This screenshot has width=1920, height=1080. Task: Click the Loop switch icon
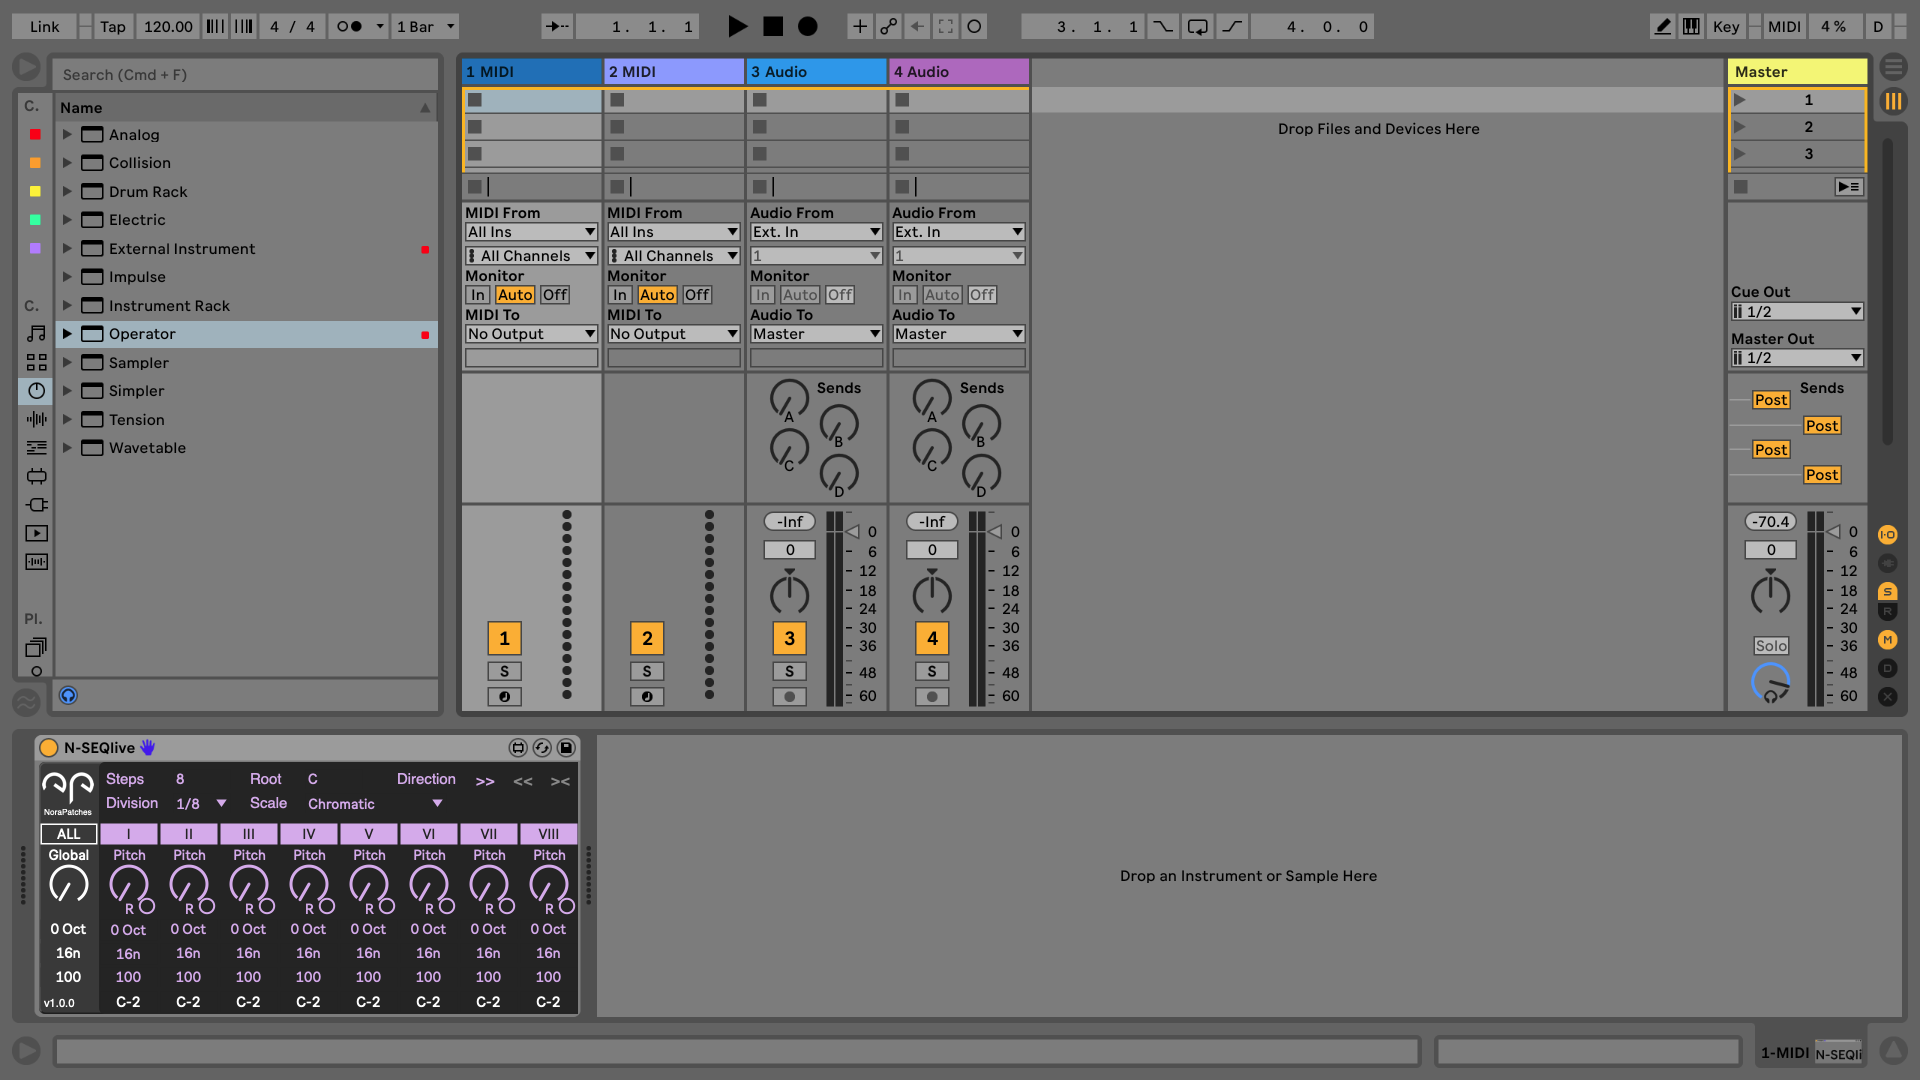1197,27
